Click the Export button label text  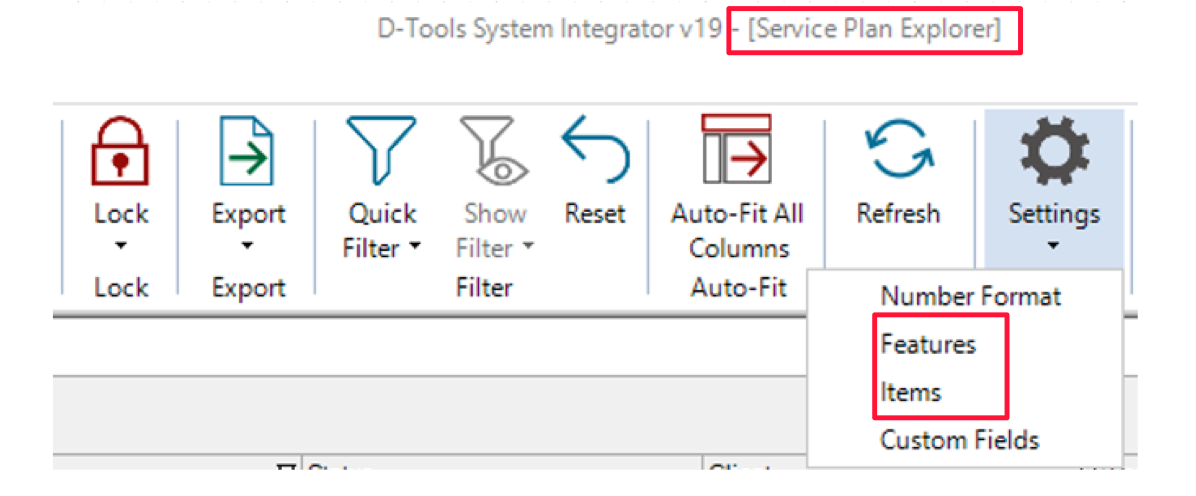point(249,214)
